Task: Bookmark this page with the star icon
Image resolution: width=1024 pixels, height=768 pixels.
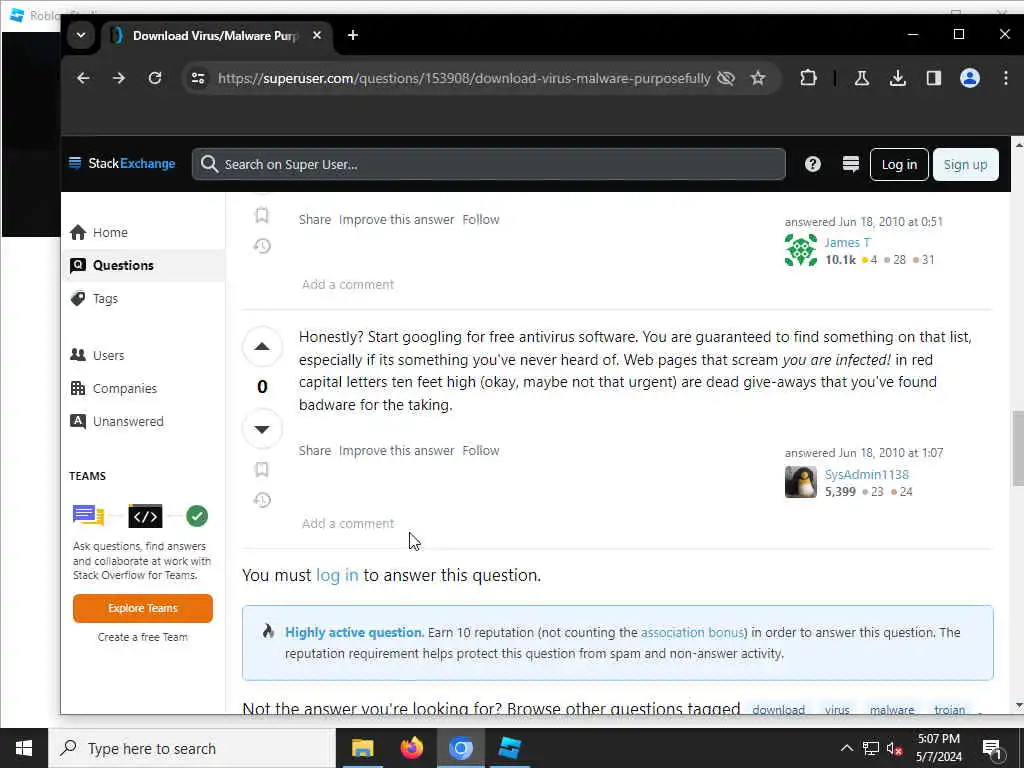Action: tap(758, 78)
